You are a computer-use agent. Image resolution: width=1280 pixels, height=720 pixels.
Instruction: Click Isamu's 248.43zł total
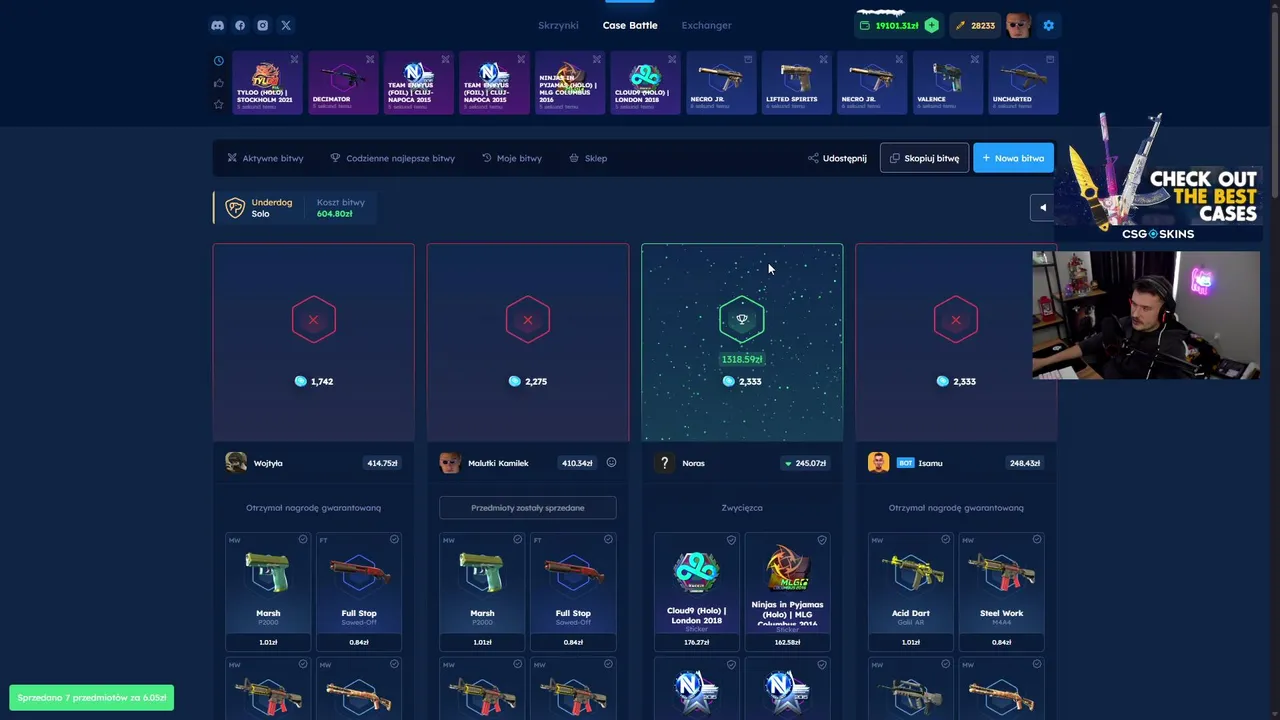(x=1024, y=463)
